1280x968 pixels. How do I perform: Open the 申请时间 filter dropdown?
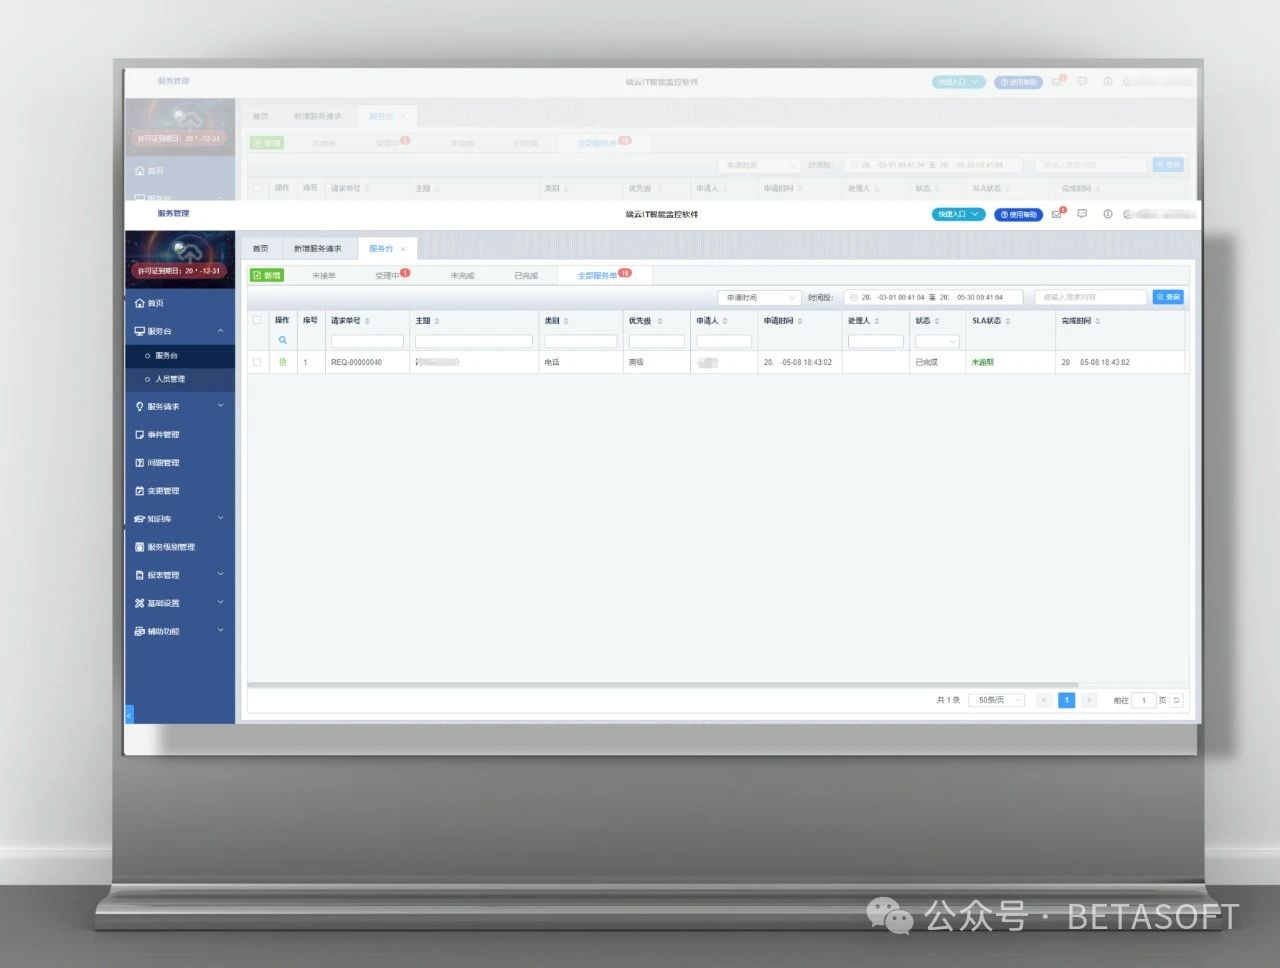click(x=760, y=297)
